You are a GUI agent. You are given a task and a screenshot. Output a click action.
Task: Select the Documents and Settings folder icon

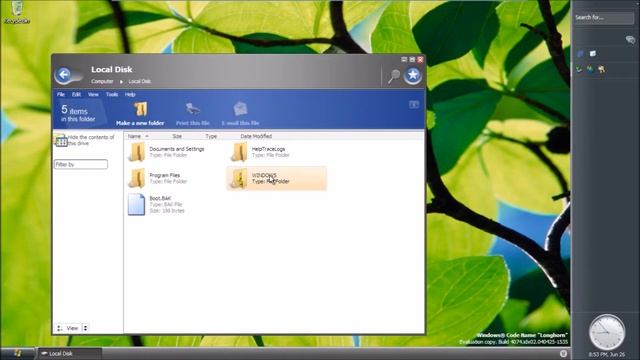[x=137, y=152]
